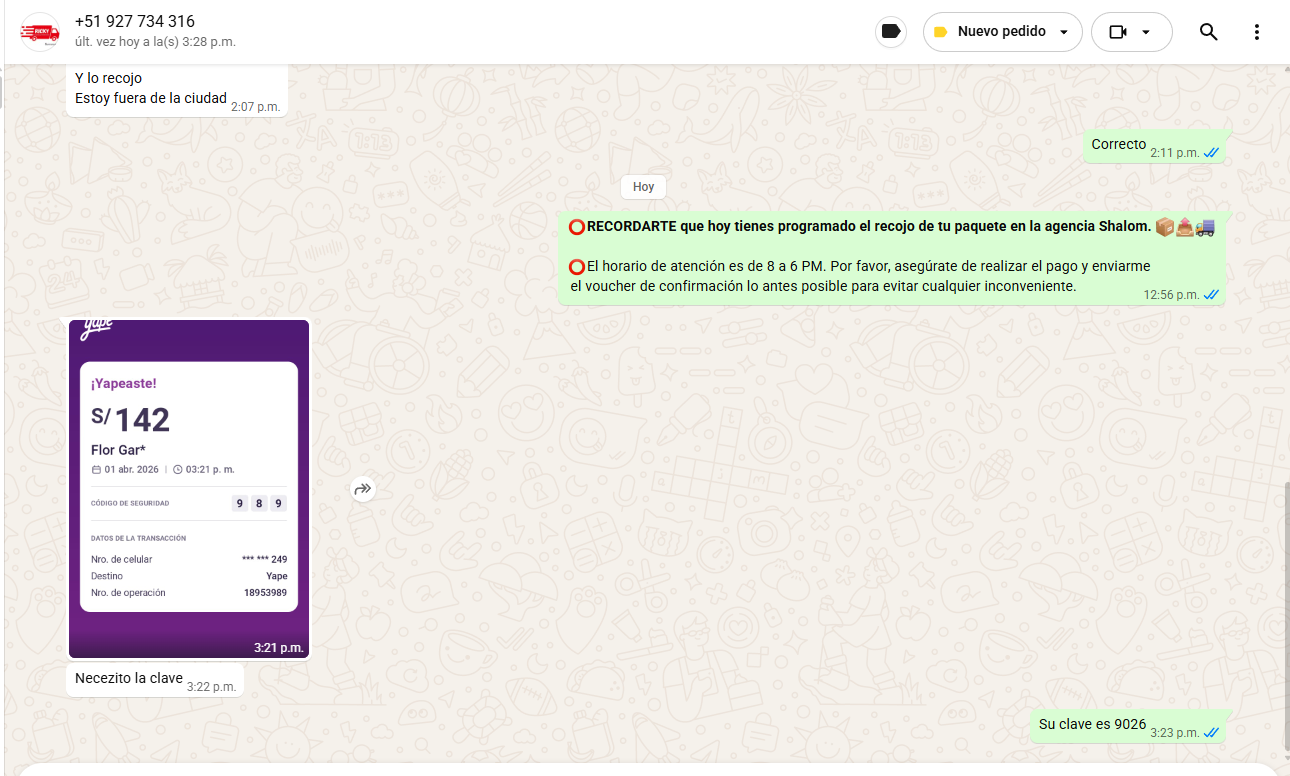Open the chat search magnifier icon

[x=1208, y=32]
